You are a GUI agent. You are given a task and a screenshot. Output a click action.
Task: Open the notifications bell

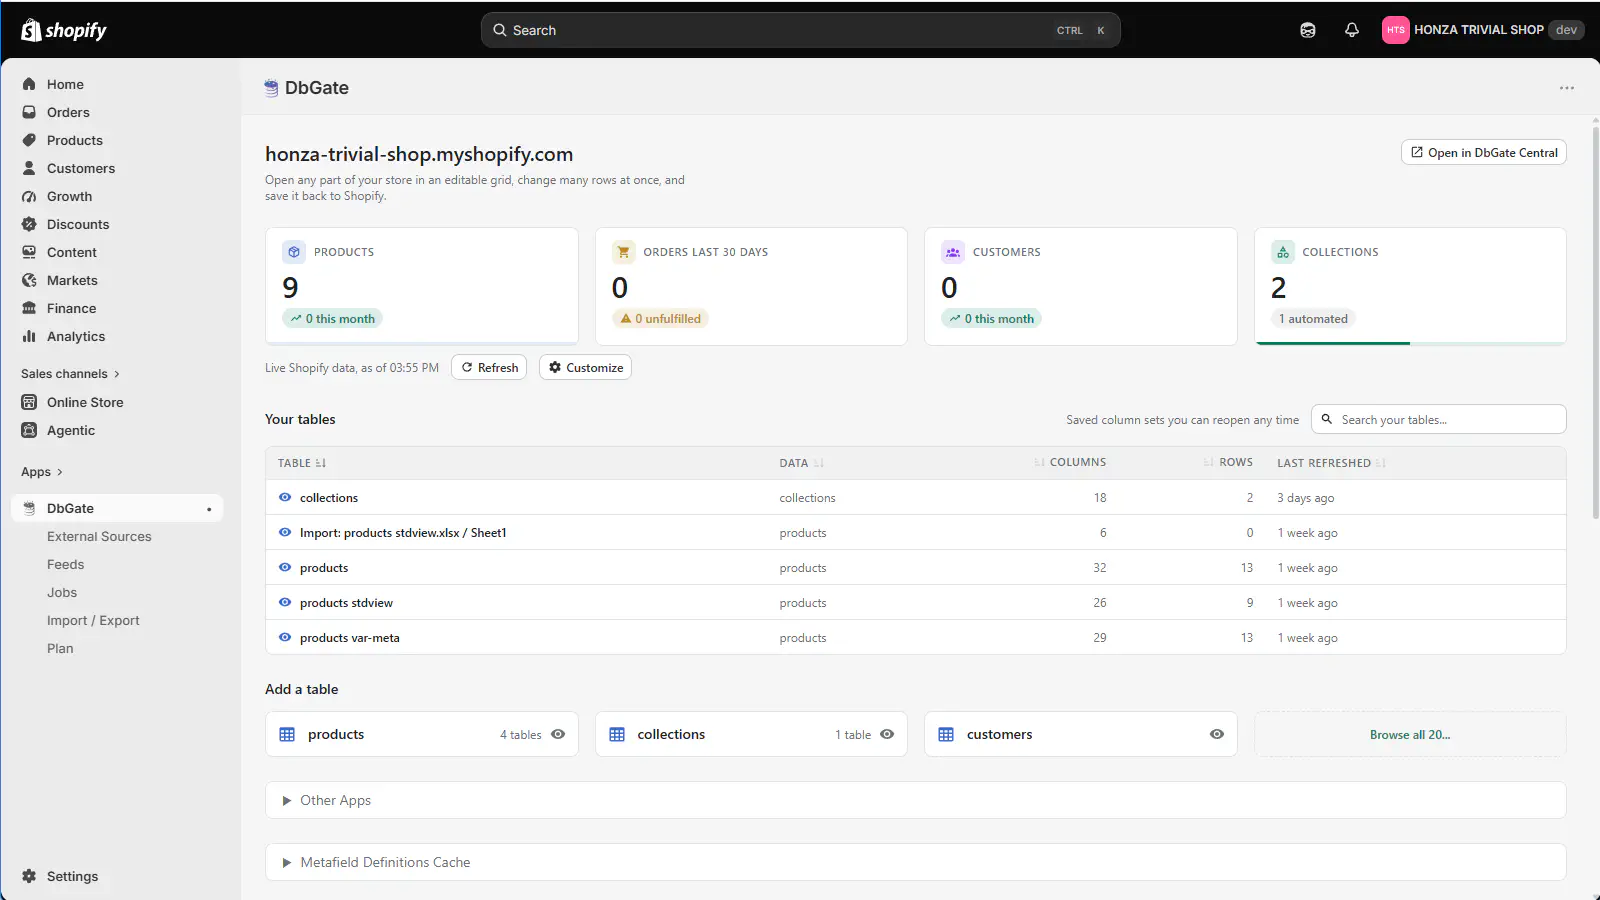pyautogui.click(x=1352, y=30)
